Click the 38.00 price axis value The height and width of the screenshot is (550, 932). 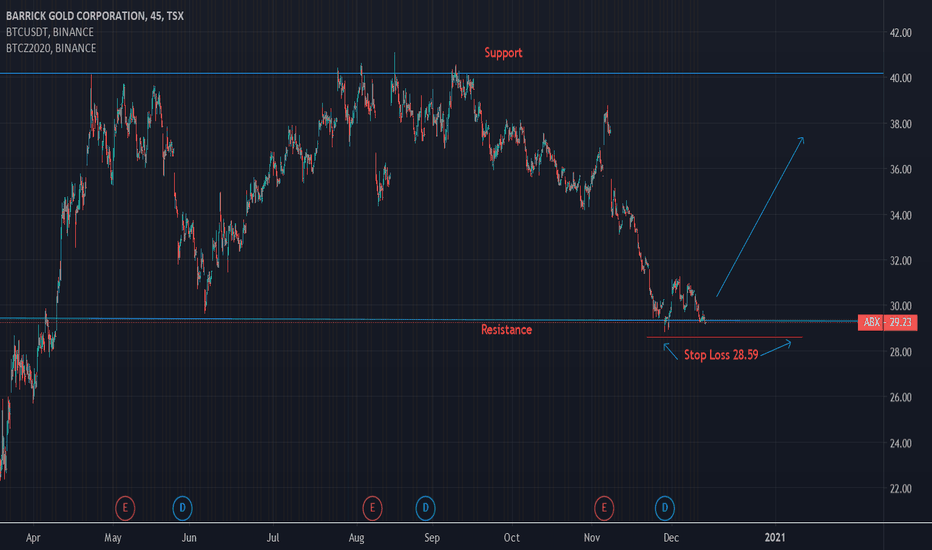900,124
